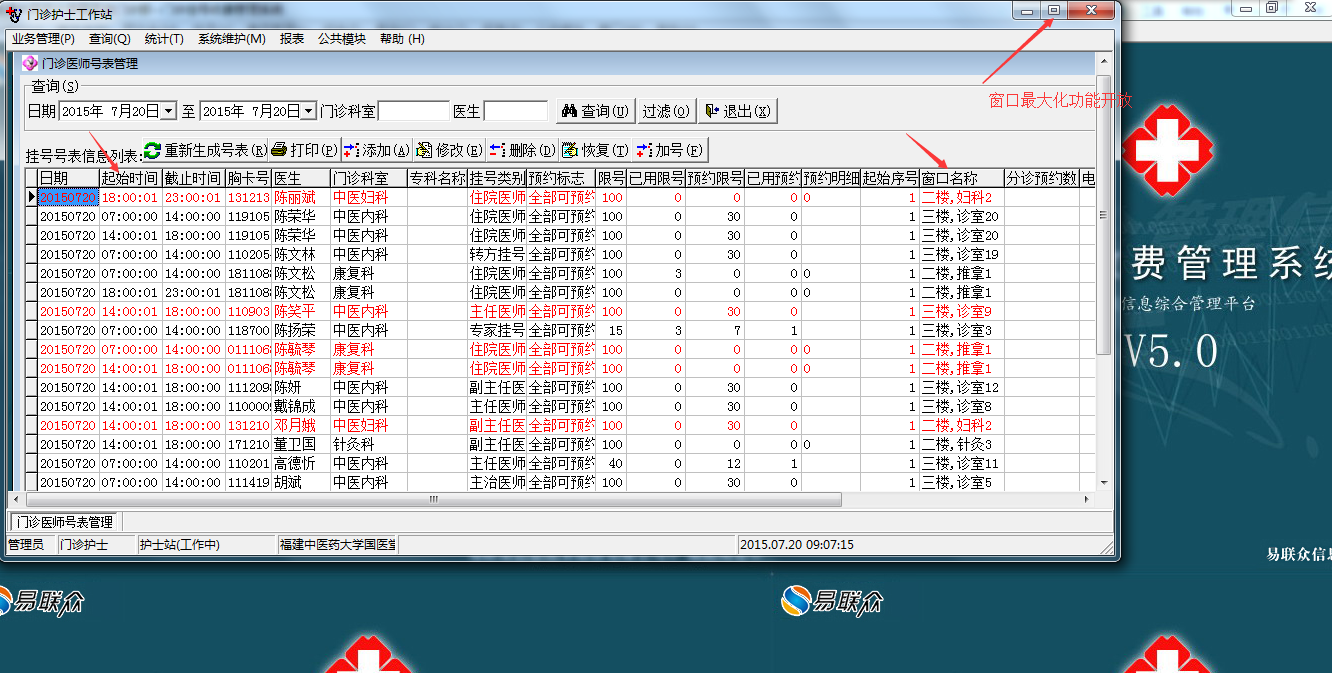Click the 日期 column header
The image size is (1332, 673).
[68, 178]
